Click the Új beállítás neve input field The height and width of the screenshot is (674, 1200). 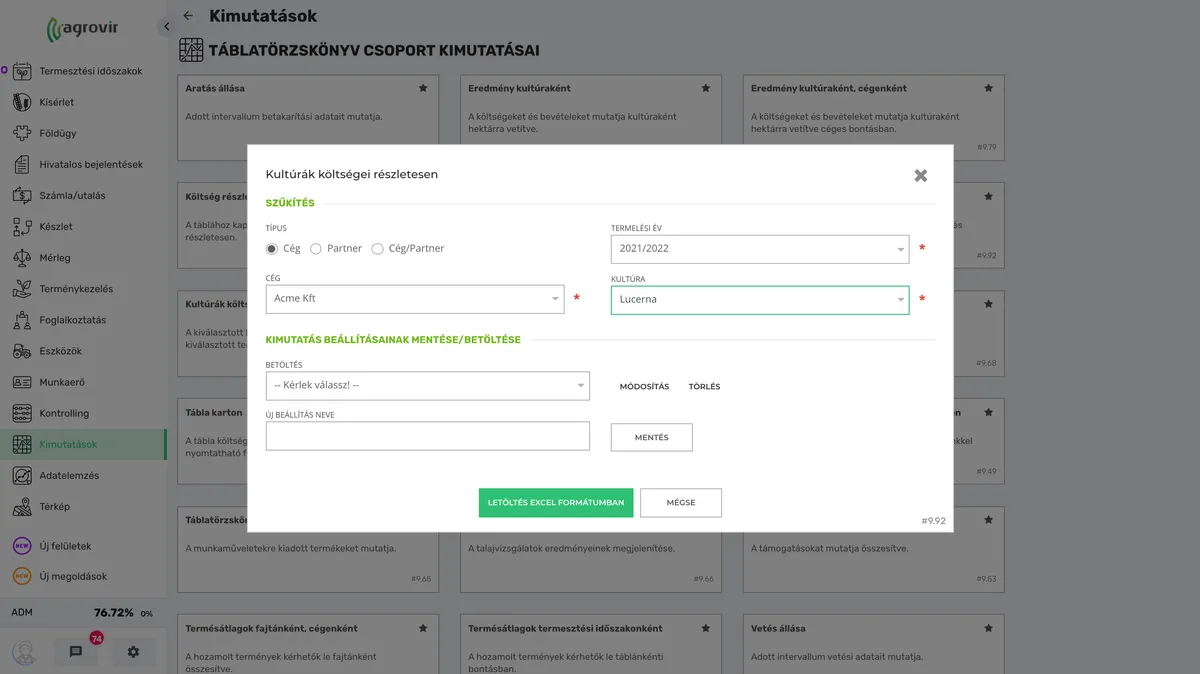click(427, 436)
